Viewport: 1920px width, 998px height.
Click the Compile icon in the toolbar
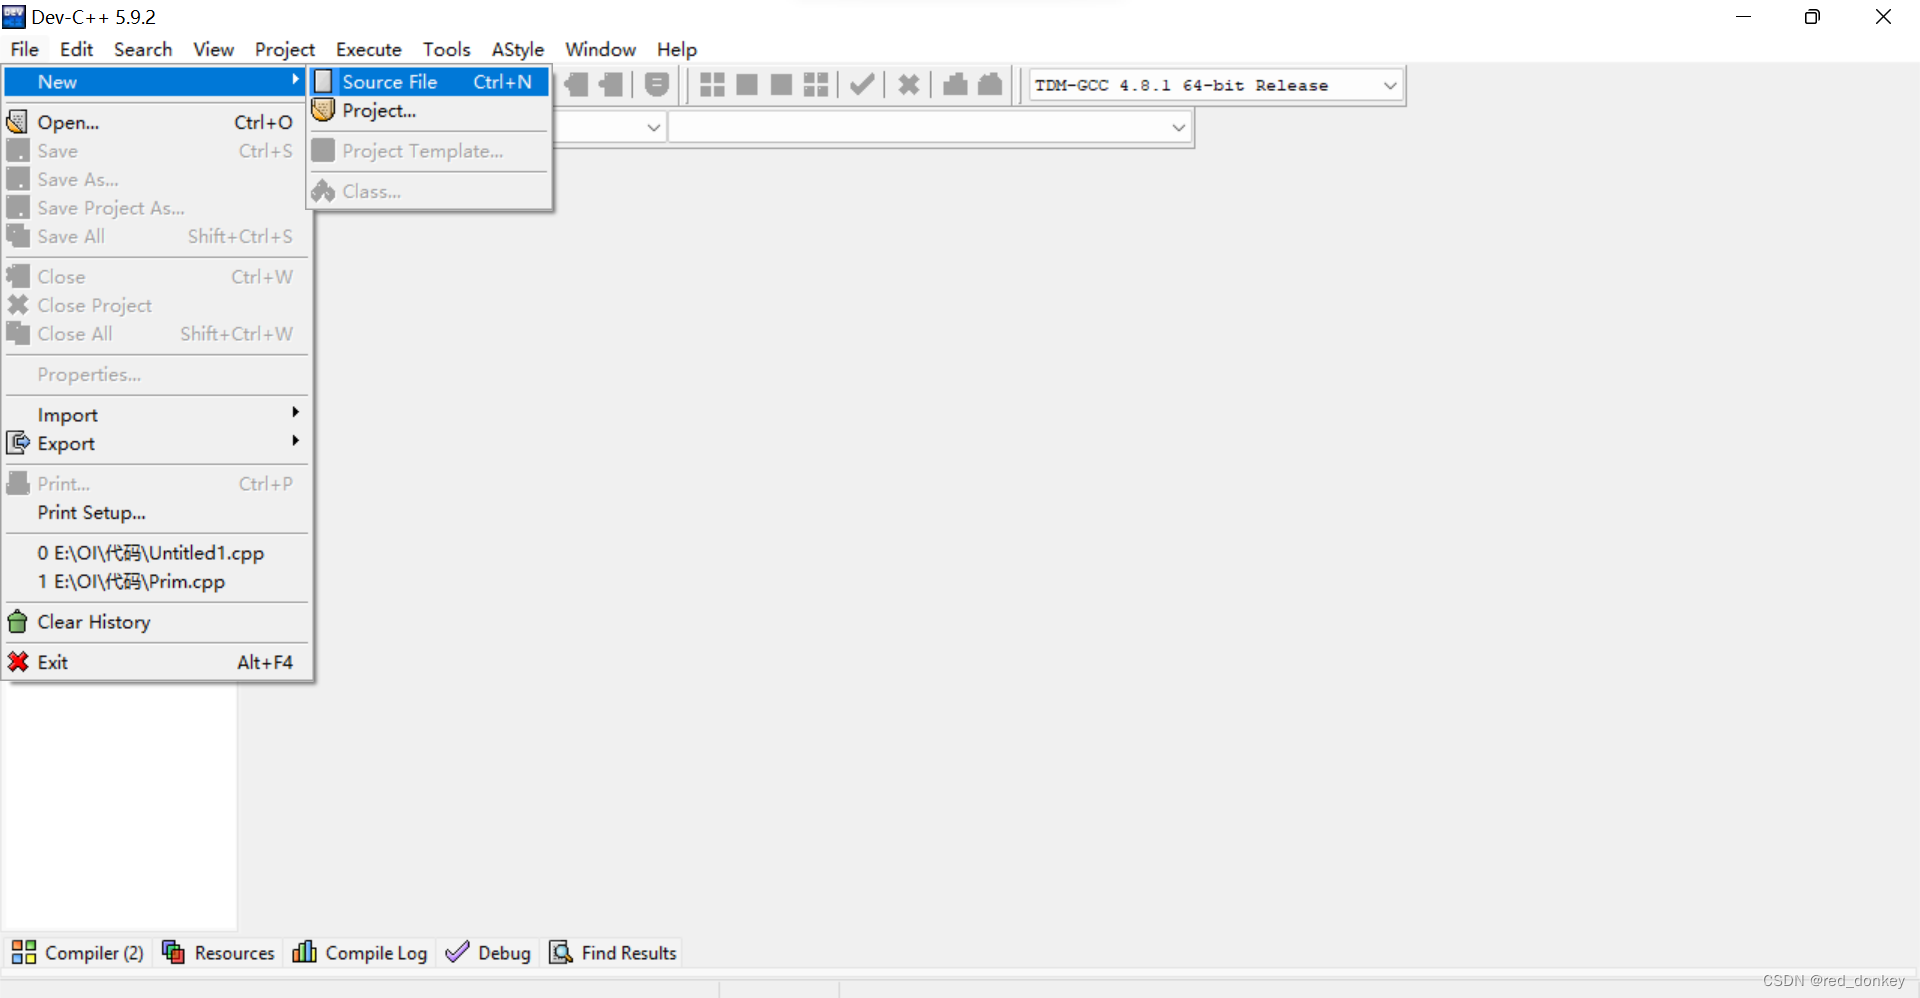[712, 85]
